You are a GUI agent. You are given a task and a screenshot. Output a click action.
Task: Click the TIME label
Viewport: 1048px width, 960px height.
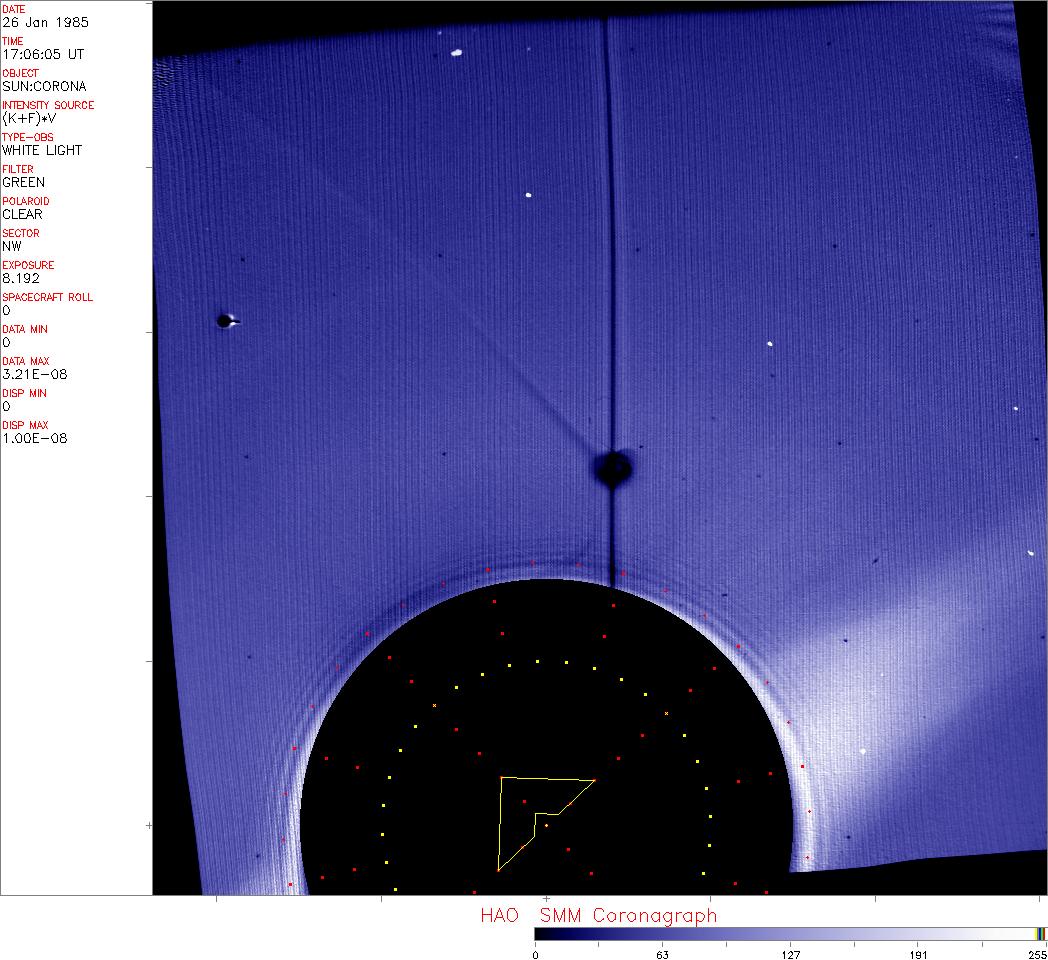[x=13, y=41]
